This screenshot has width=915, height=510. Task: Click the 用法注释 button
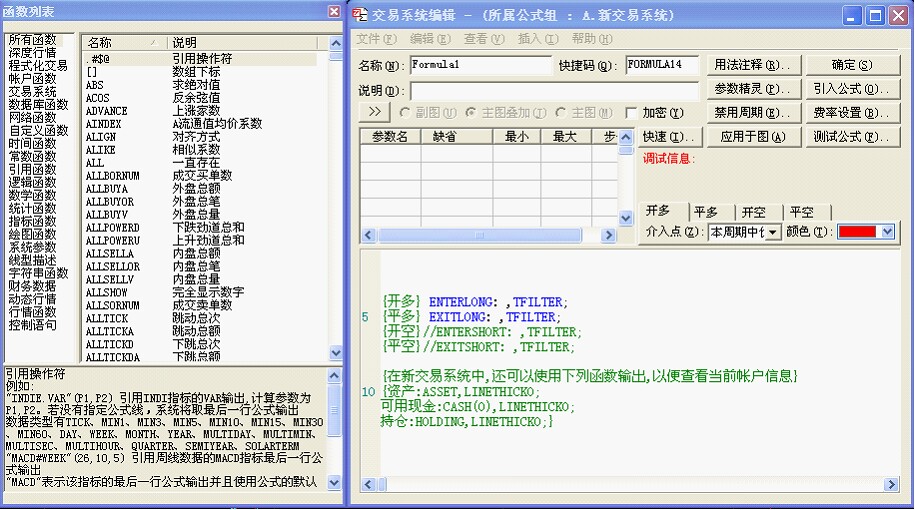(753, 65)
